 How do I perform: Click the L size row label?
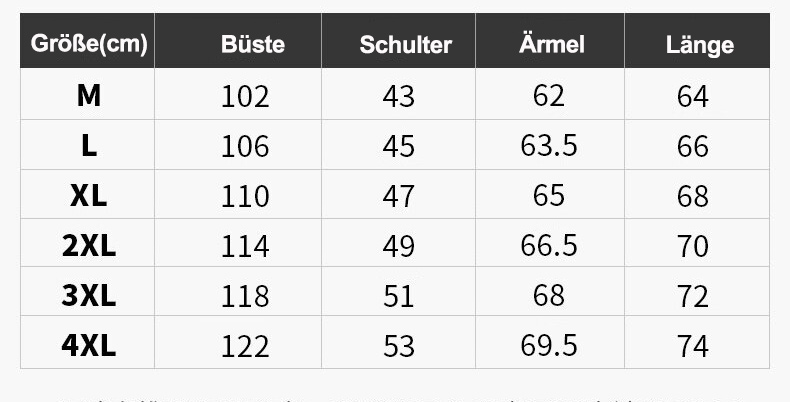click(89, 146)
